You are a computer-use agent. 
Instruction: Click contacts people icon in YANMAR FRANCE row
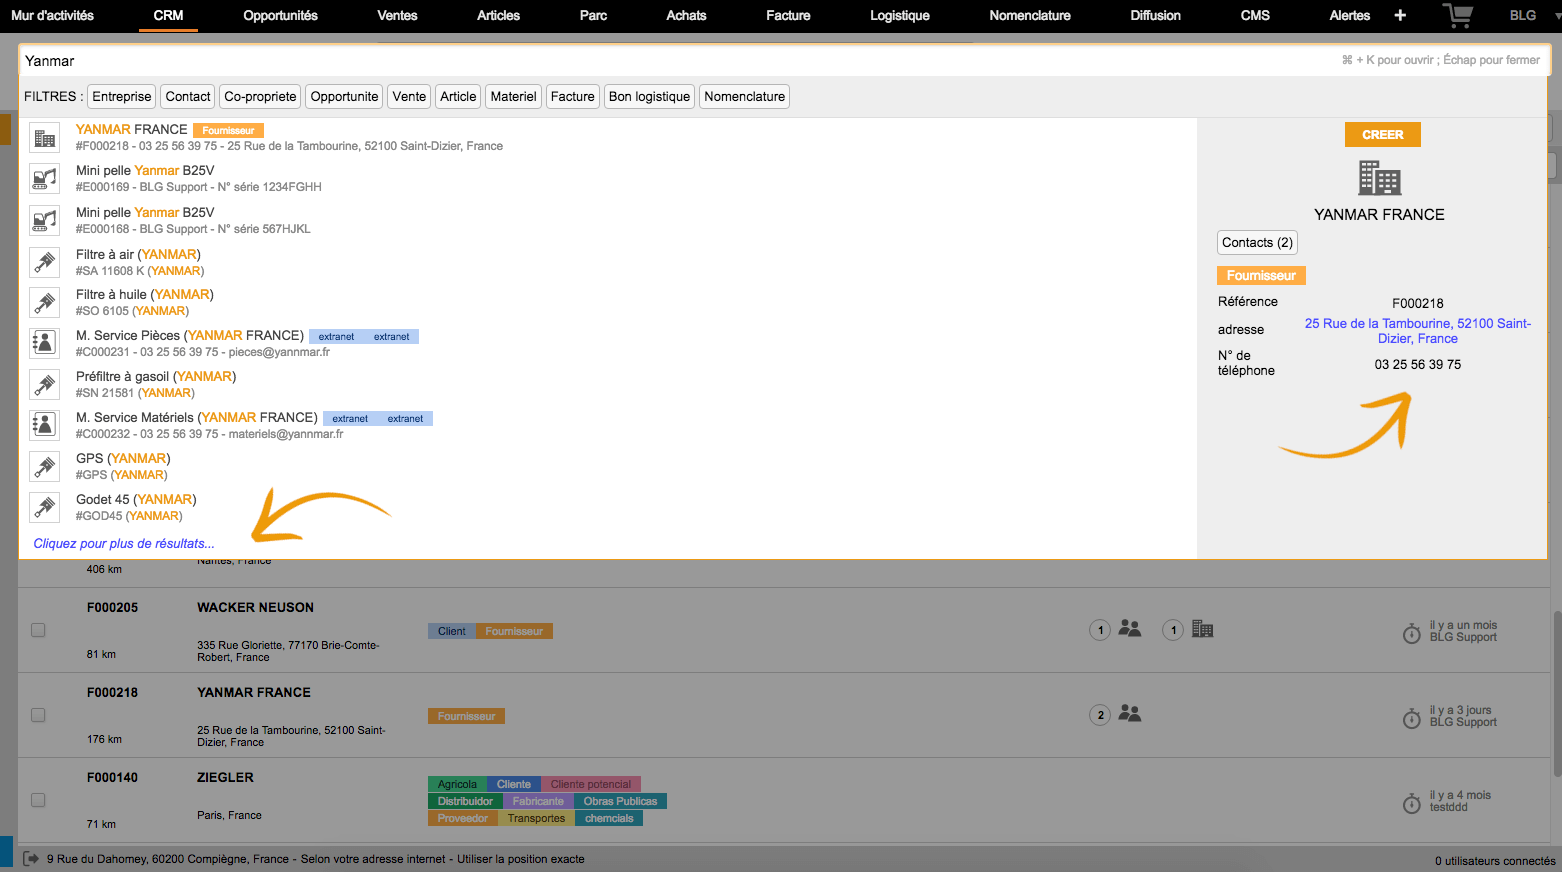pyautogui.click(x=1130, y=714)
